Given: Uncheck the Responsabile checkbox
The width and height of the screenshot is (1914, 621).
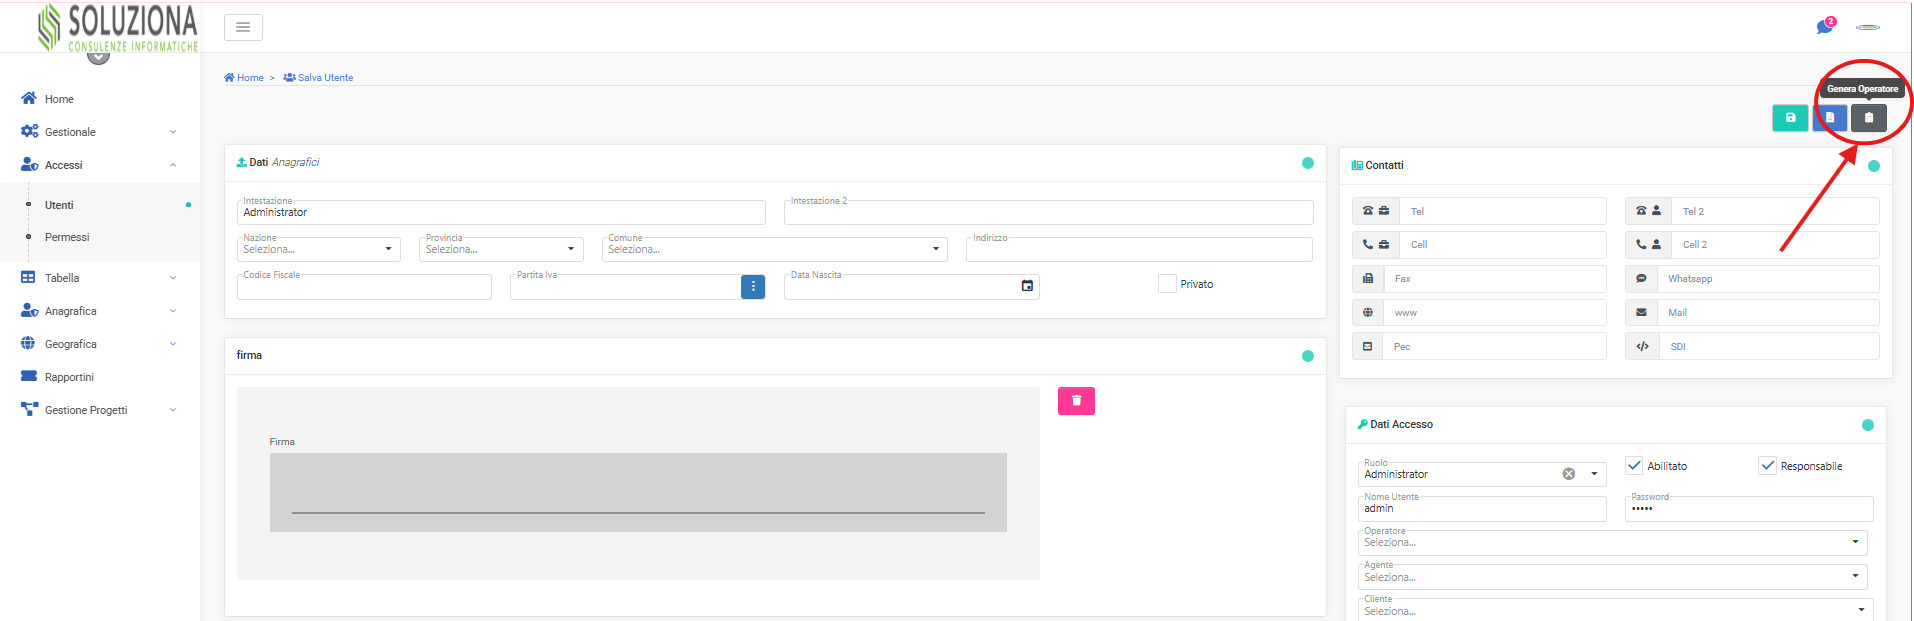Looking at the screenshot, I should 1768,466.
